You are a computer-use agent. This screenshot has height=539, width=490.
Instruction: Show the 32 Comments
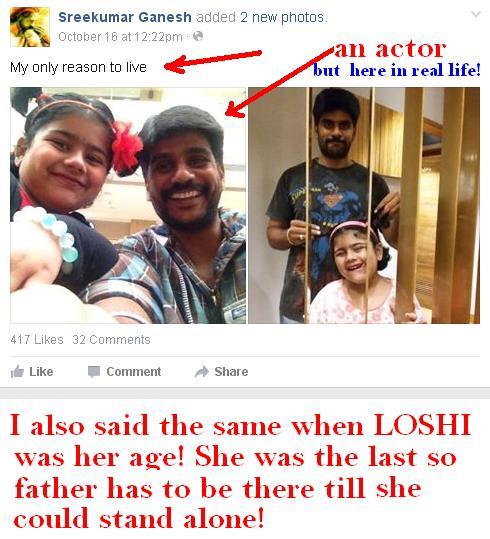[x=111, y=340]
